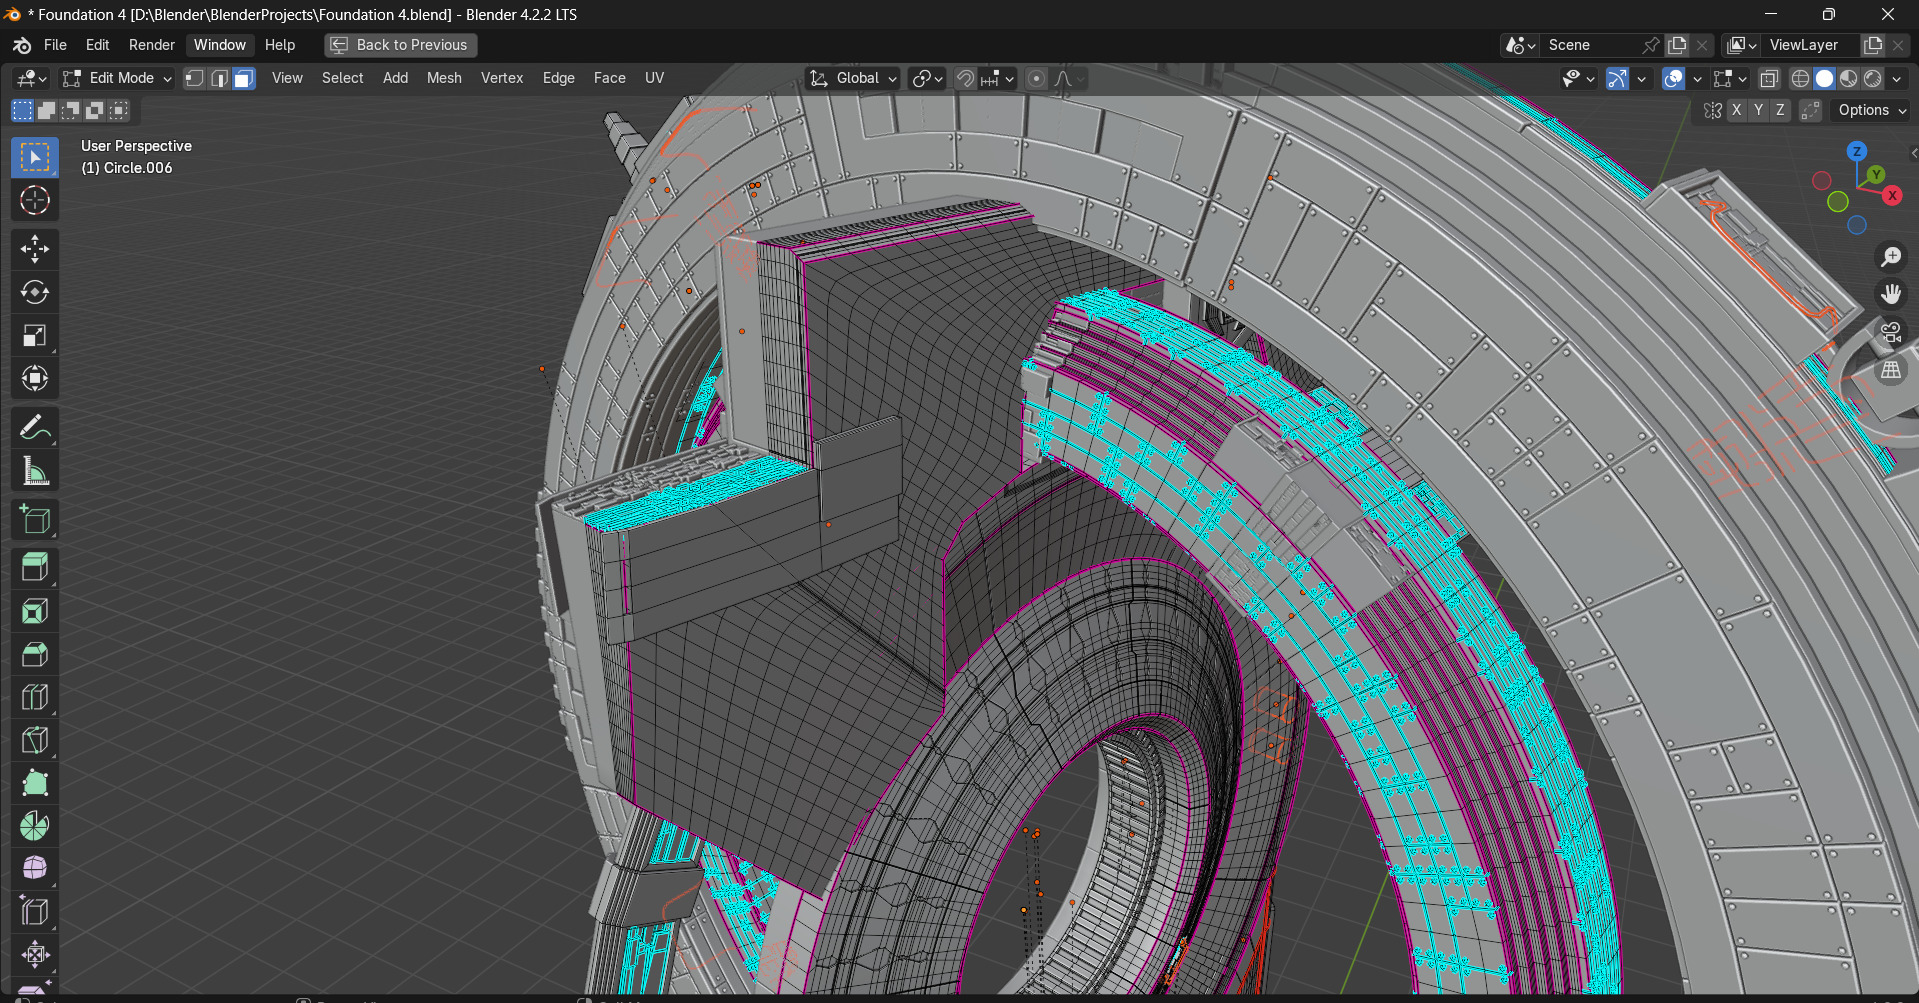Open viewport shading options dropdown
The image size is (1919, 1003).
[x=1897, y=78]
